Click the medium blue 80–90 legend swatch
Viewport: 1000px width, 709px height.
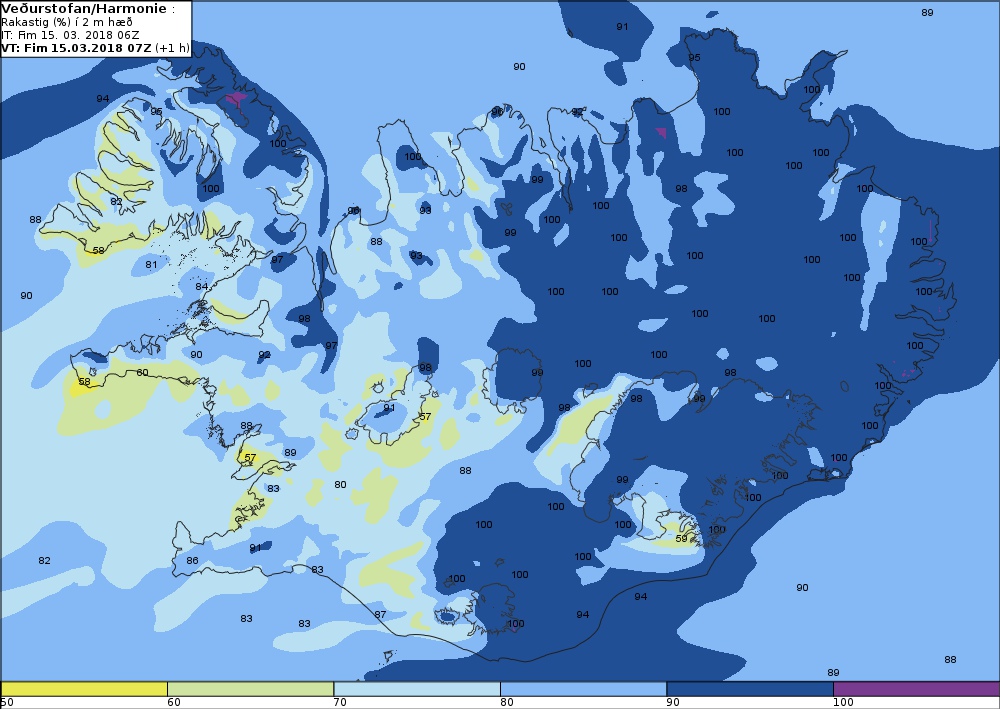coord(584,689)
